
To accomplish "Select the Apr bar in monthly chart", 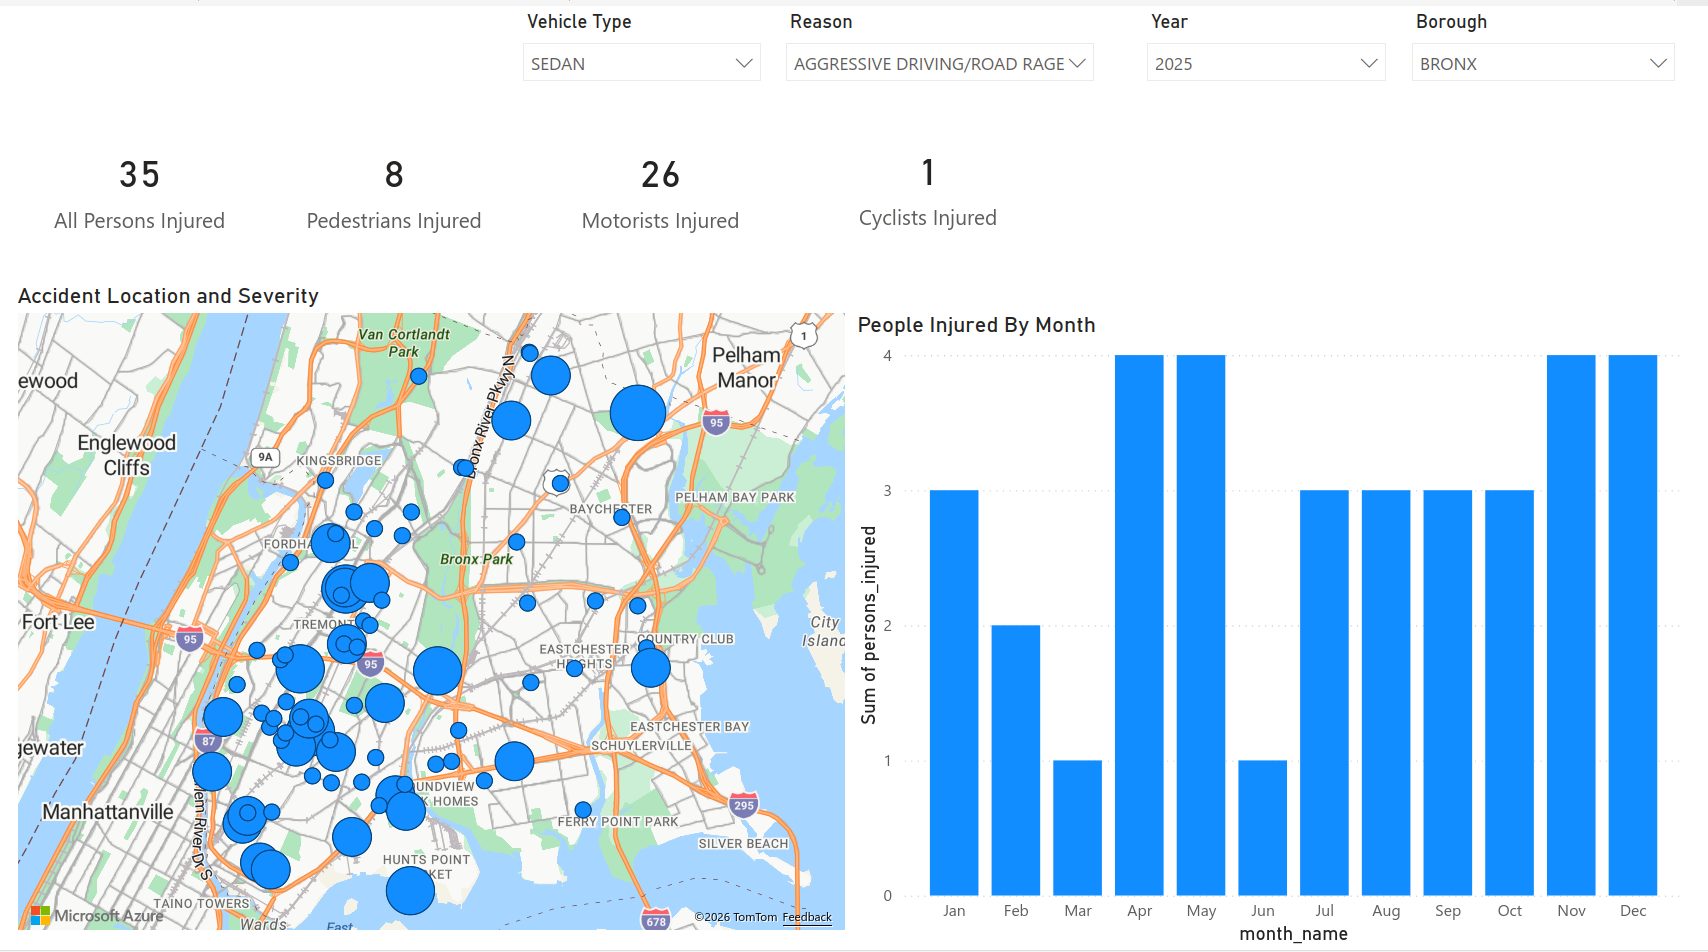I will click(1139, 625).
